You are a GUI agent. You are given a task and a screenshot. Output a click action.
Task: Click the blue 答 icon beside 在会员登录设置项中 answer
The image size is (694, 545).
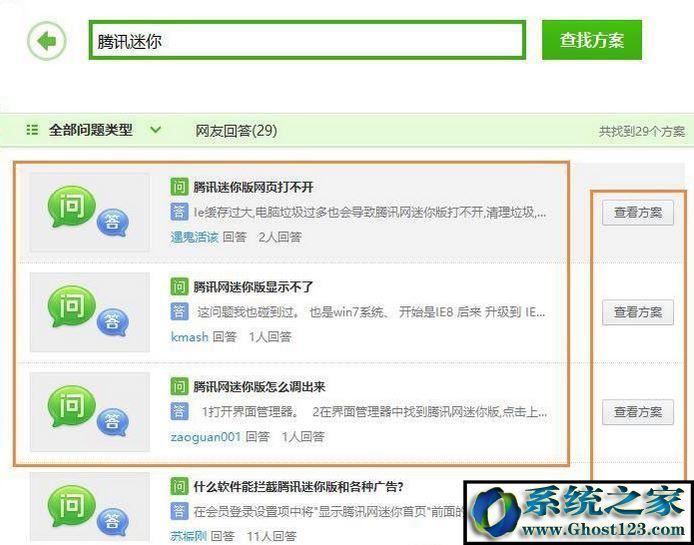[179, 511]
